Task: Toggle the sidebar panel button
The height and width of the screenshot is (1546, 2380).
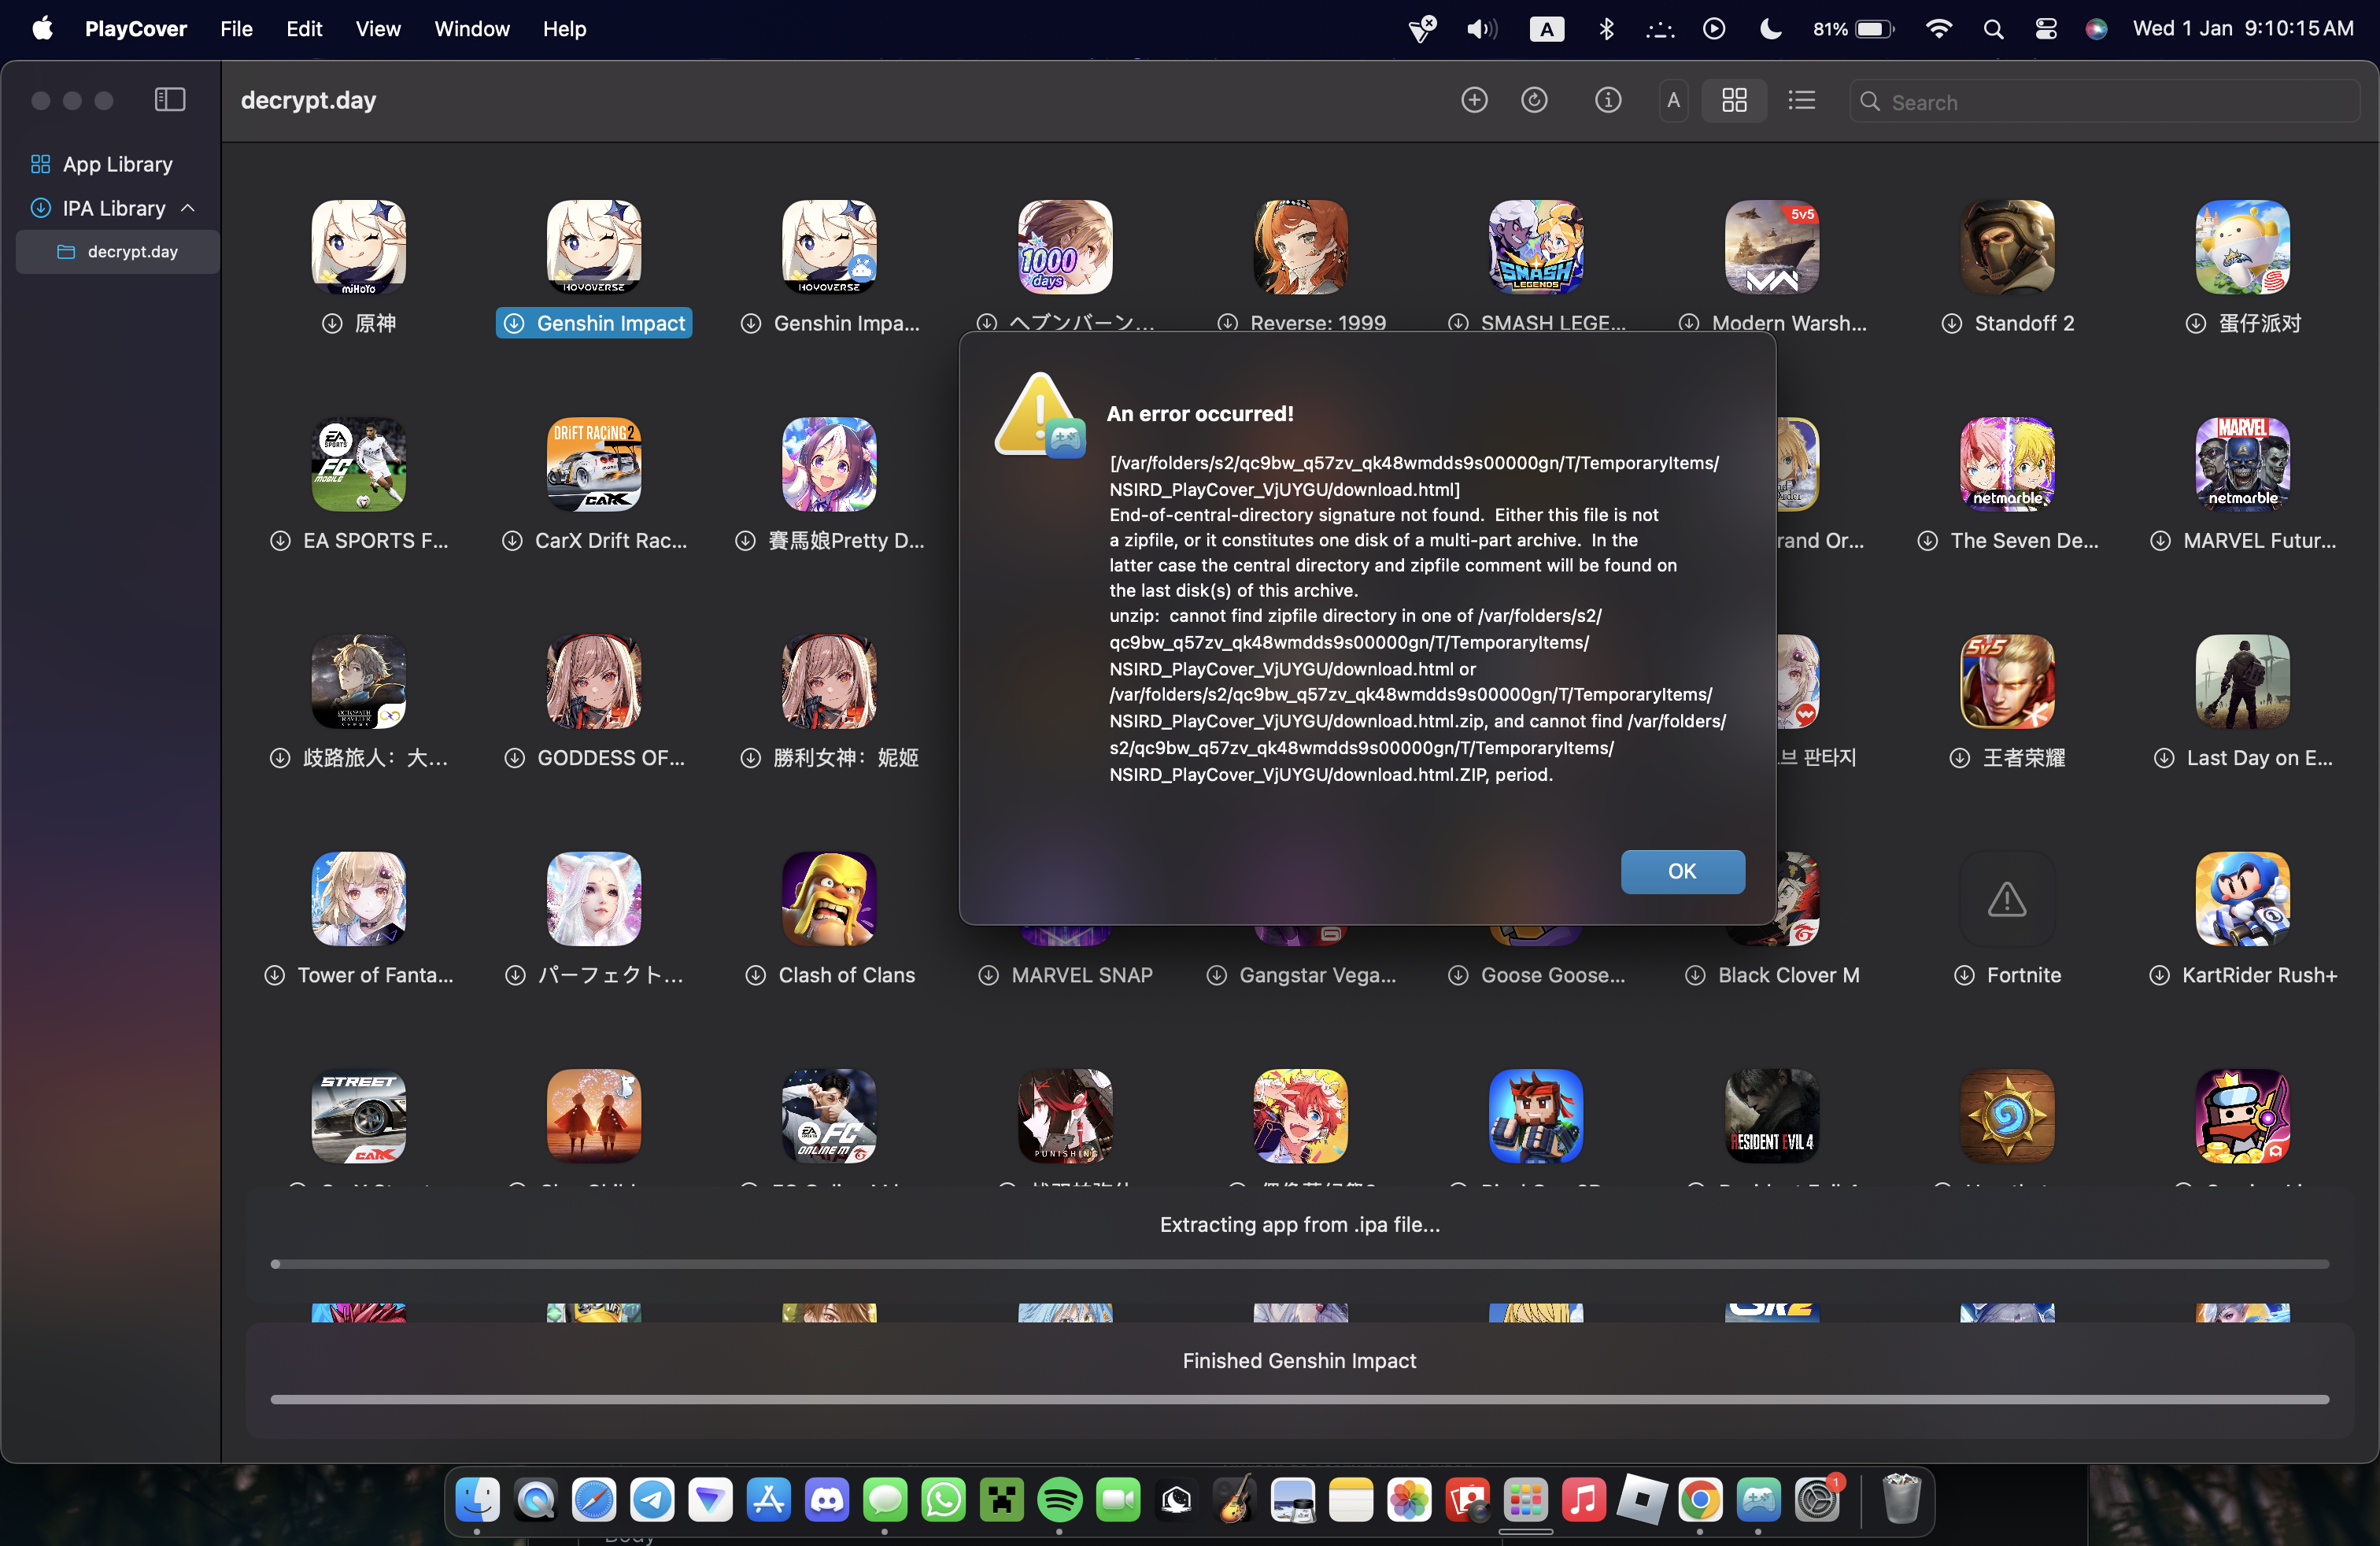Action: (170, 100)
